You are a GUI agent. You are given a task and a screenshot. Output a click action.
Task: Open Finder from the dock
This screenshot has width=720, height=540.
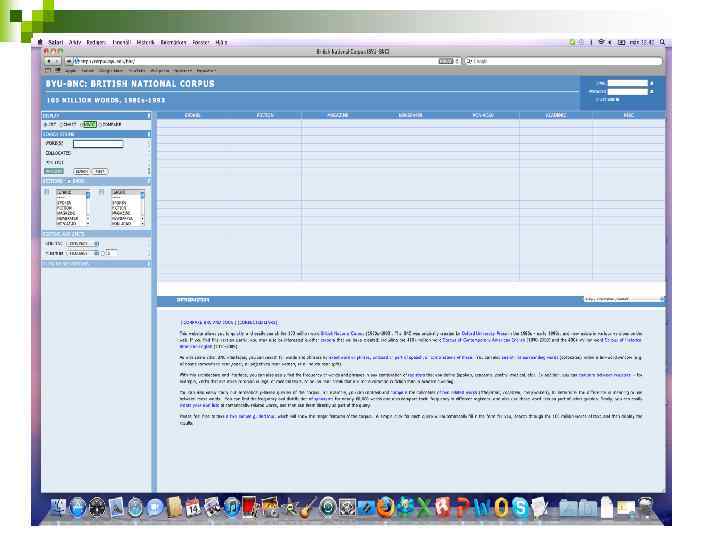[x=59, y=508]
